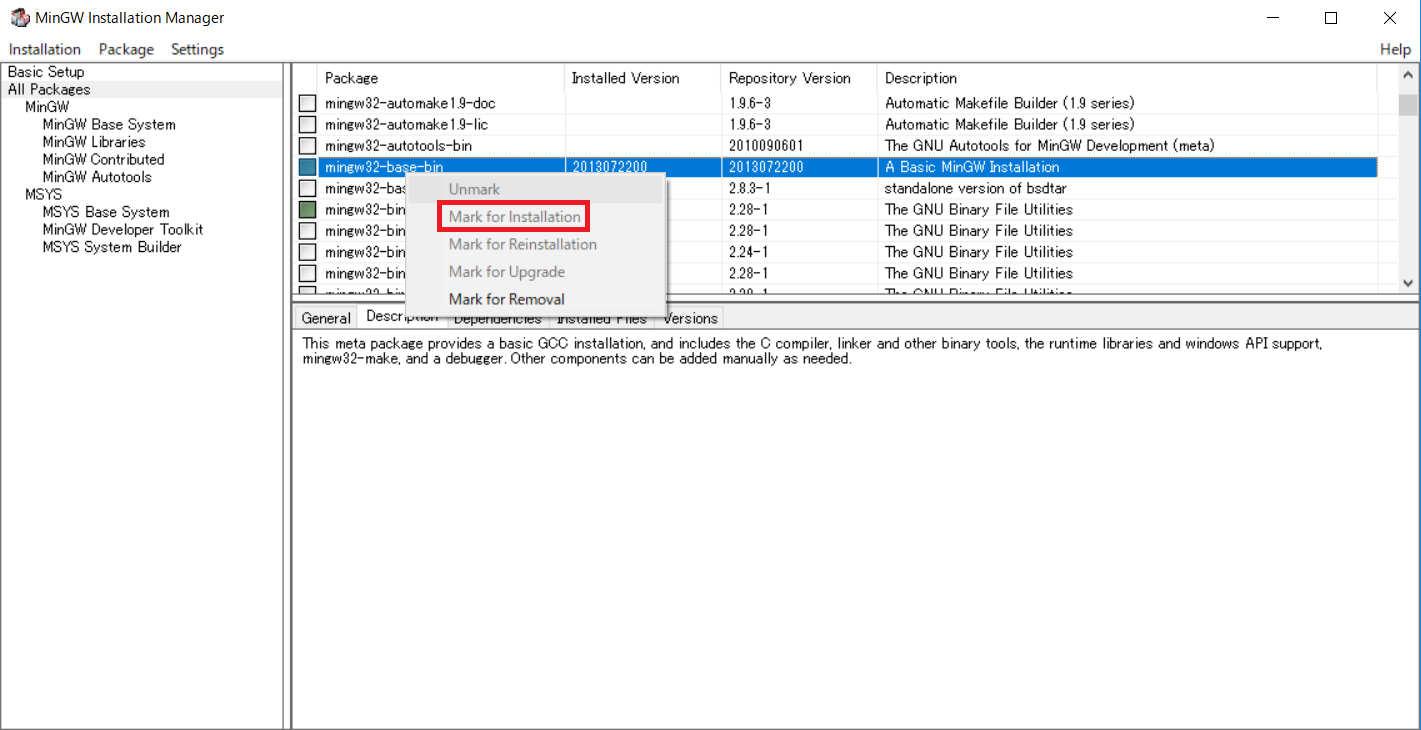The width and height of the screenshot is (1421, 730).
Task: Switch to the General tab
Action: tap(326, 318)
